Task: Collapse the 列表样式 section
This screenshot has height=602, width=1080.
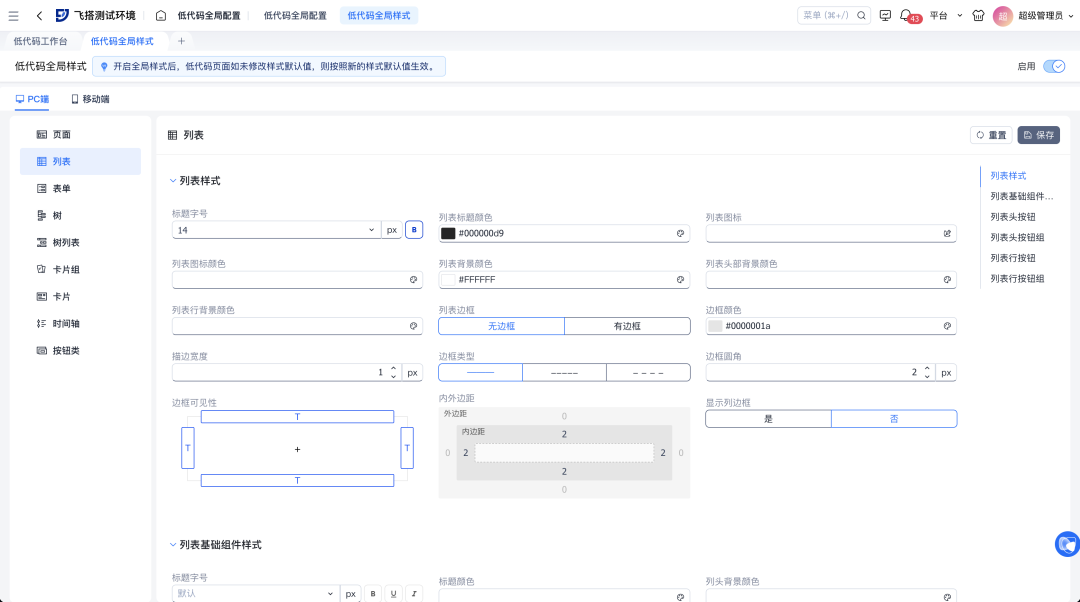Action: click(x=173, y=180)
